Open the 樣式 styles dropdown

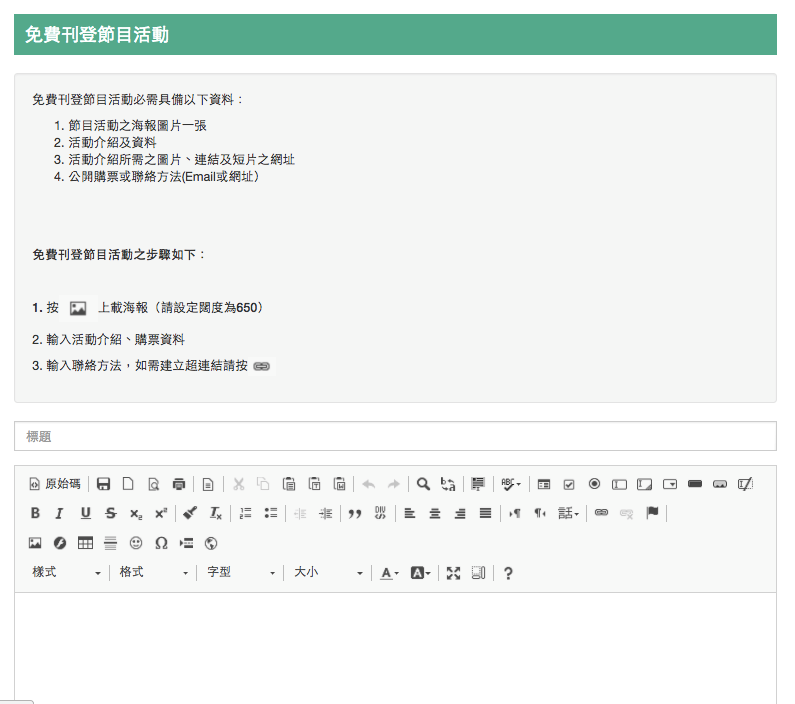tap(67, 572)
